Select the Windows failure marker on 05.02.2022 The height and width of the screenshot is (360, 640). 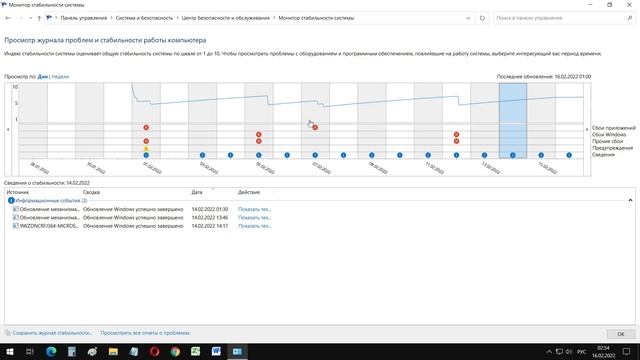[x=259, y=134]
